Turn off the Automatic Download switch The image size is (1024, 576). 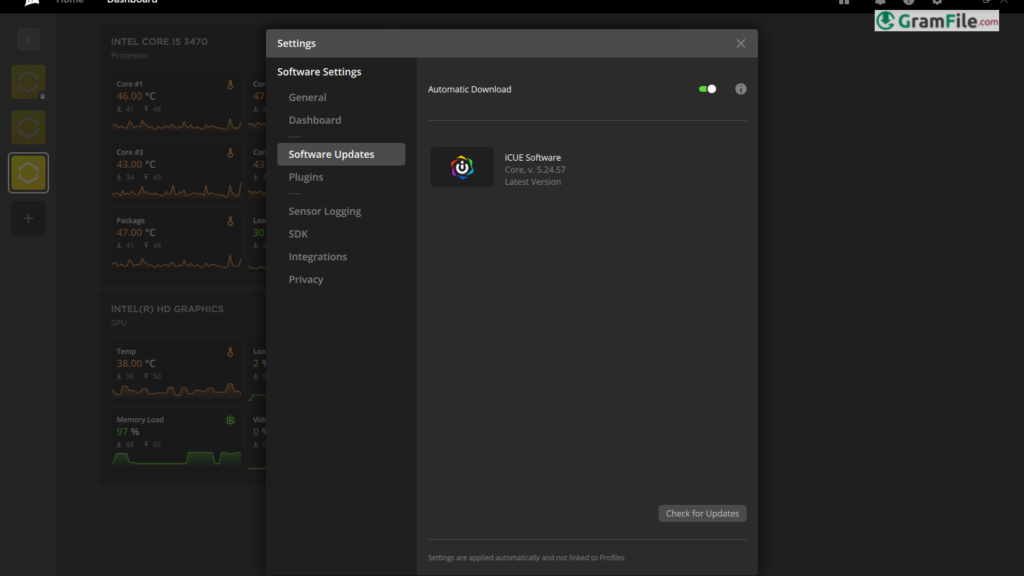point(707,89)
